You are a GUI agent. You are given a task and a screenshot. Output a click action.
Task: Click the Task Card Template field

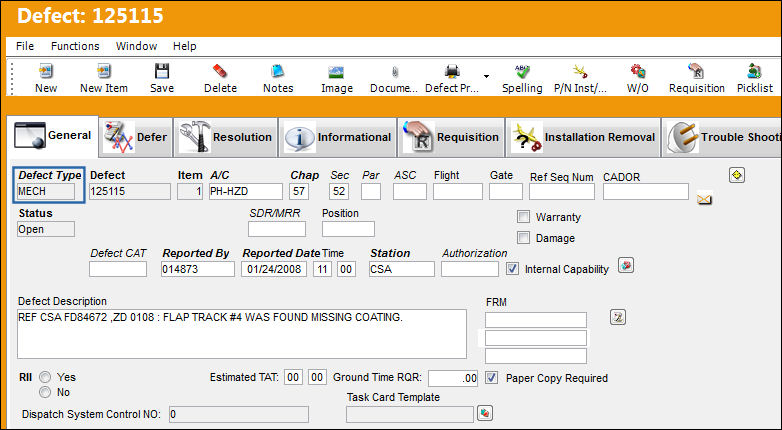point(410,414)
